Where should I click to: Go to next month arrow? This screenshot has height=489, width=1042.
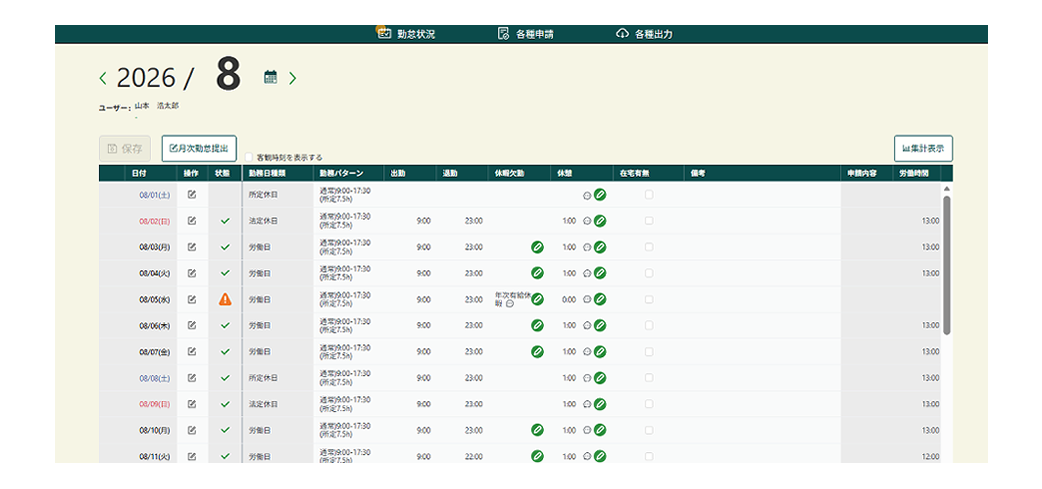point(292,78)
